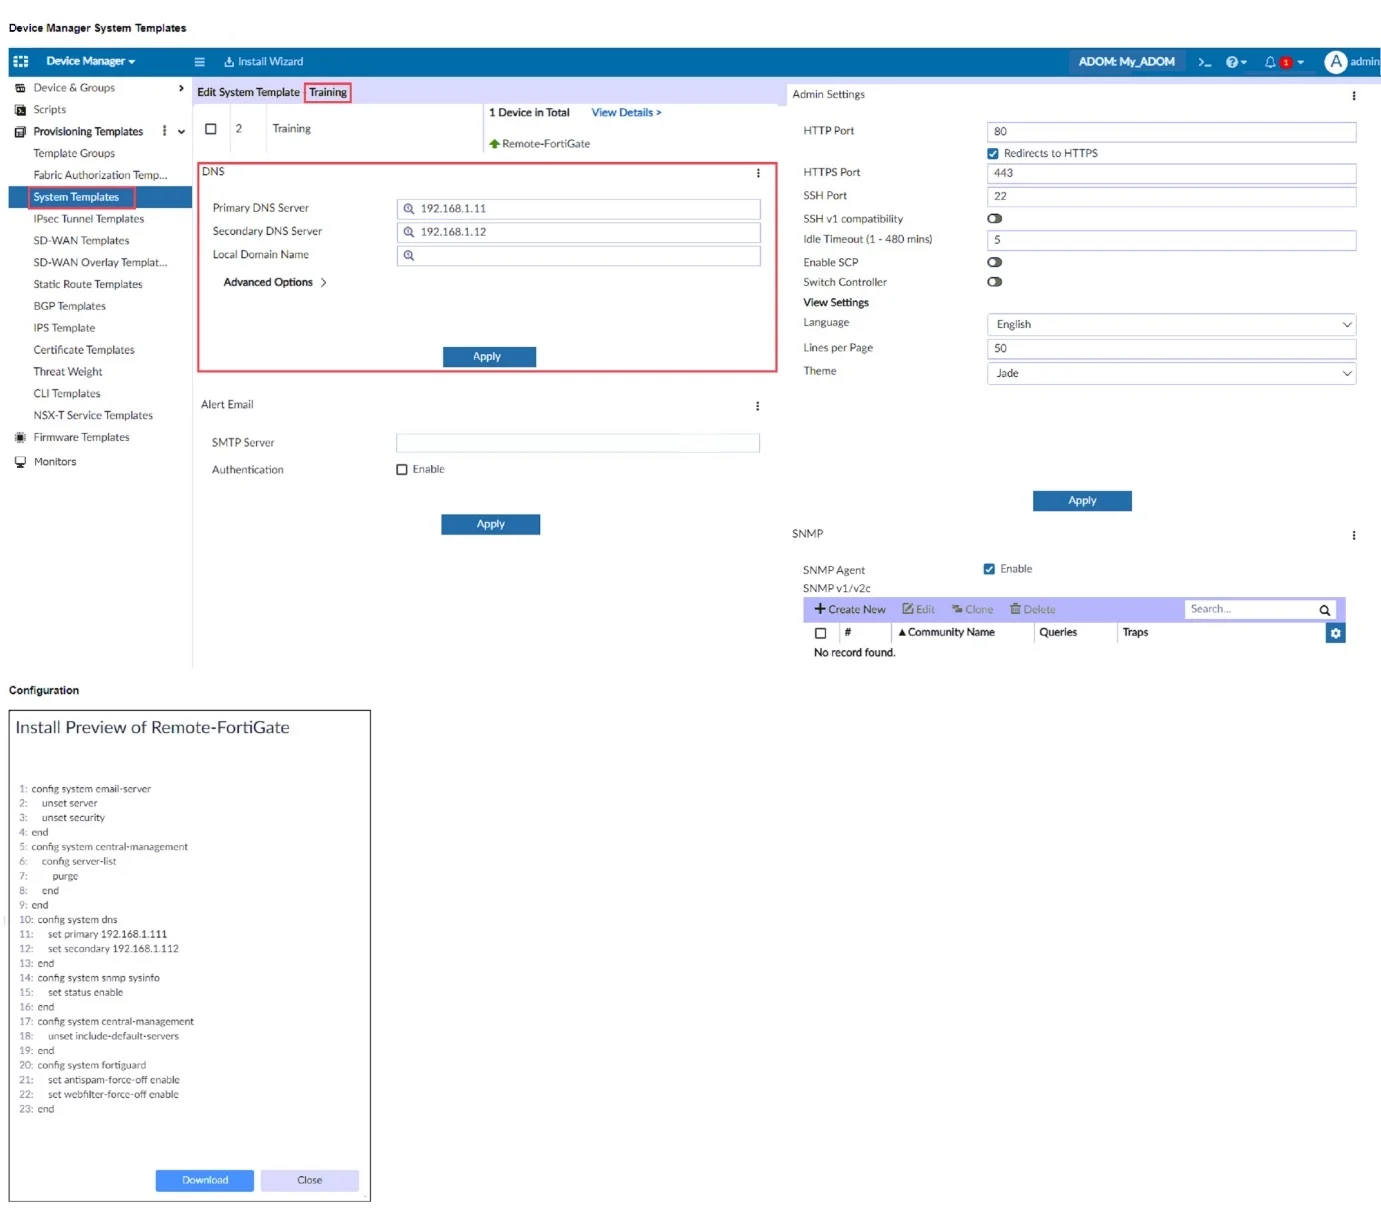
Task: Toggle the Enable SCP switch
Action: 994,263
